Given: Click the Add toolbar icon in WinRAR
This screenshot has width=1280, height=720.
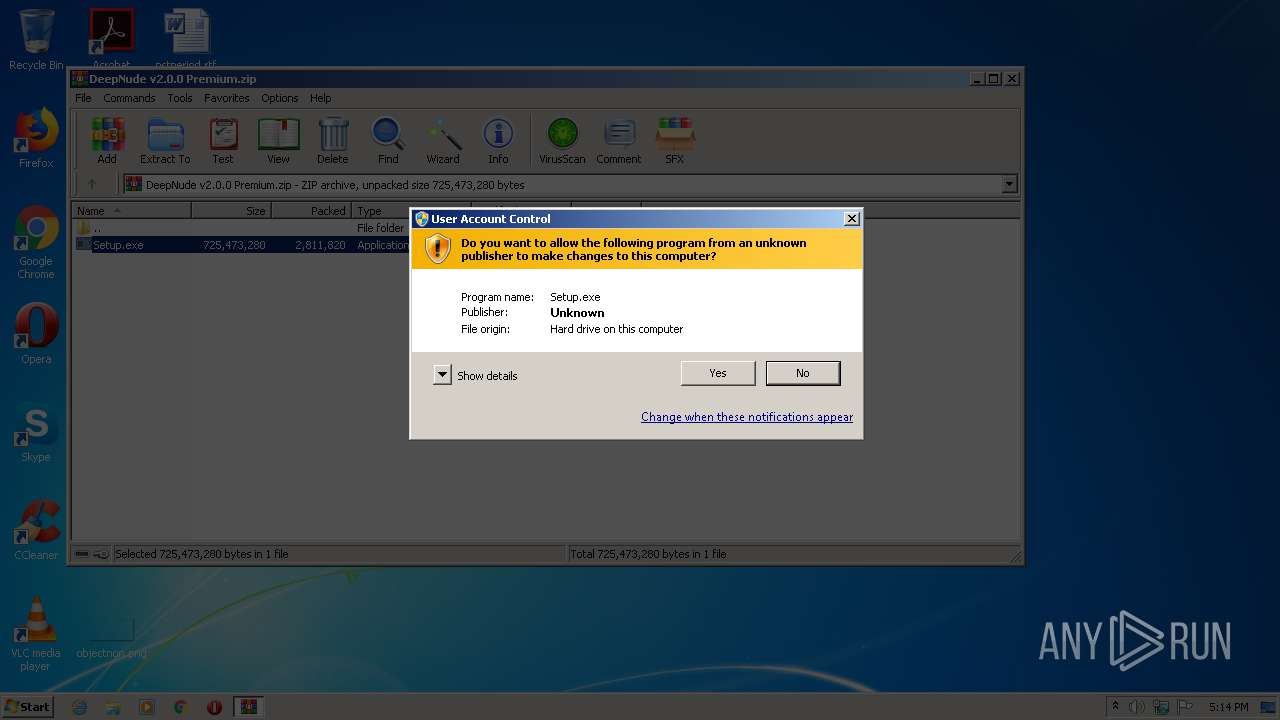Looking at the screenshot, I should (107, 140).
